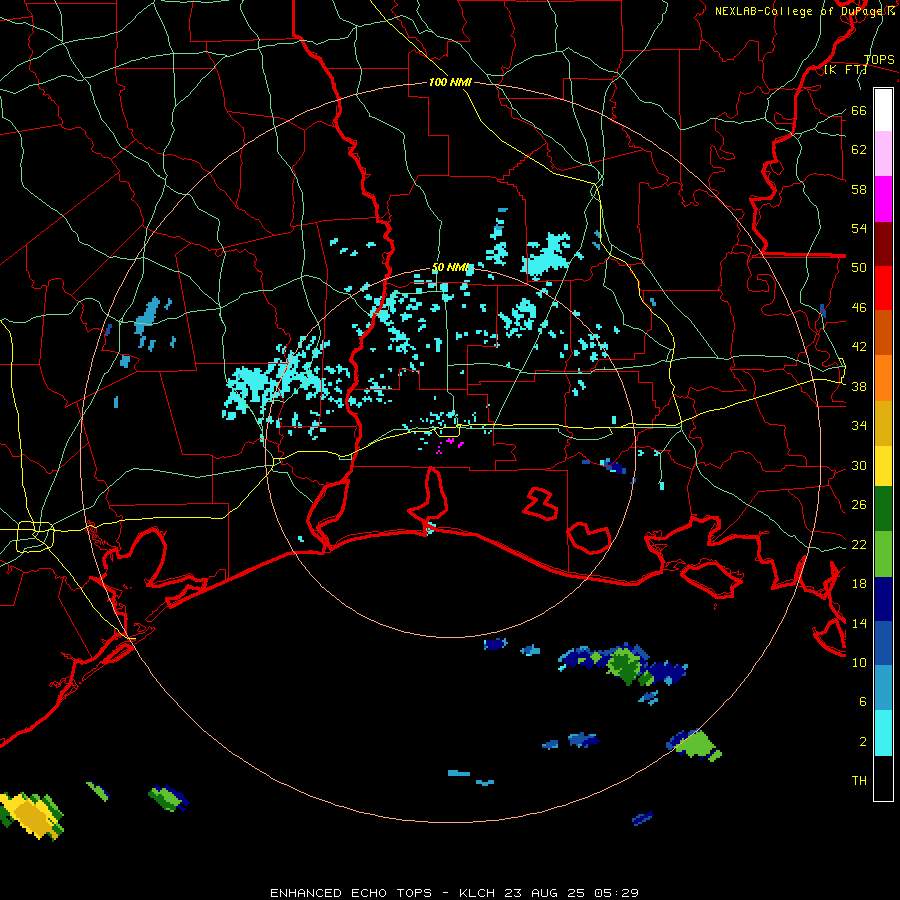
Task: Click the Enhanced Echo Tops KLCH caption
Action: pyautogui.click(x=454, y=893)
